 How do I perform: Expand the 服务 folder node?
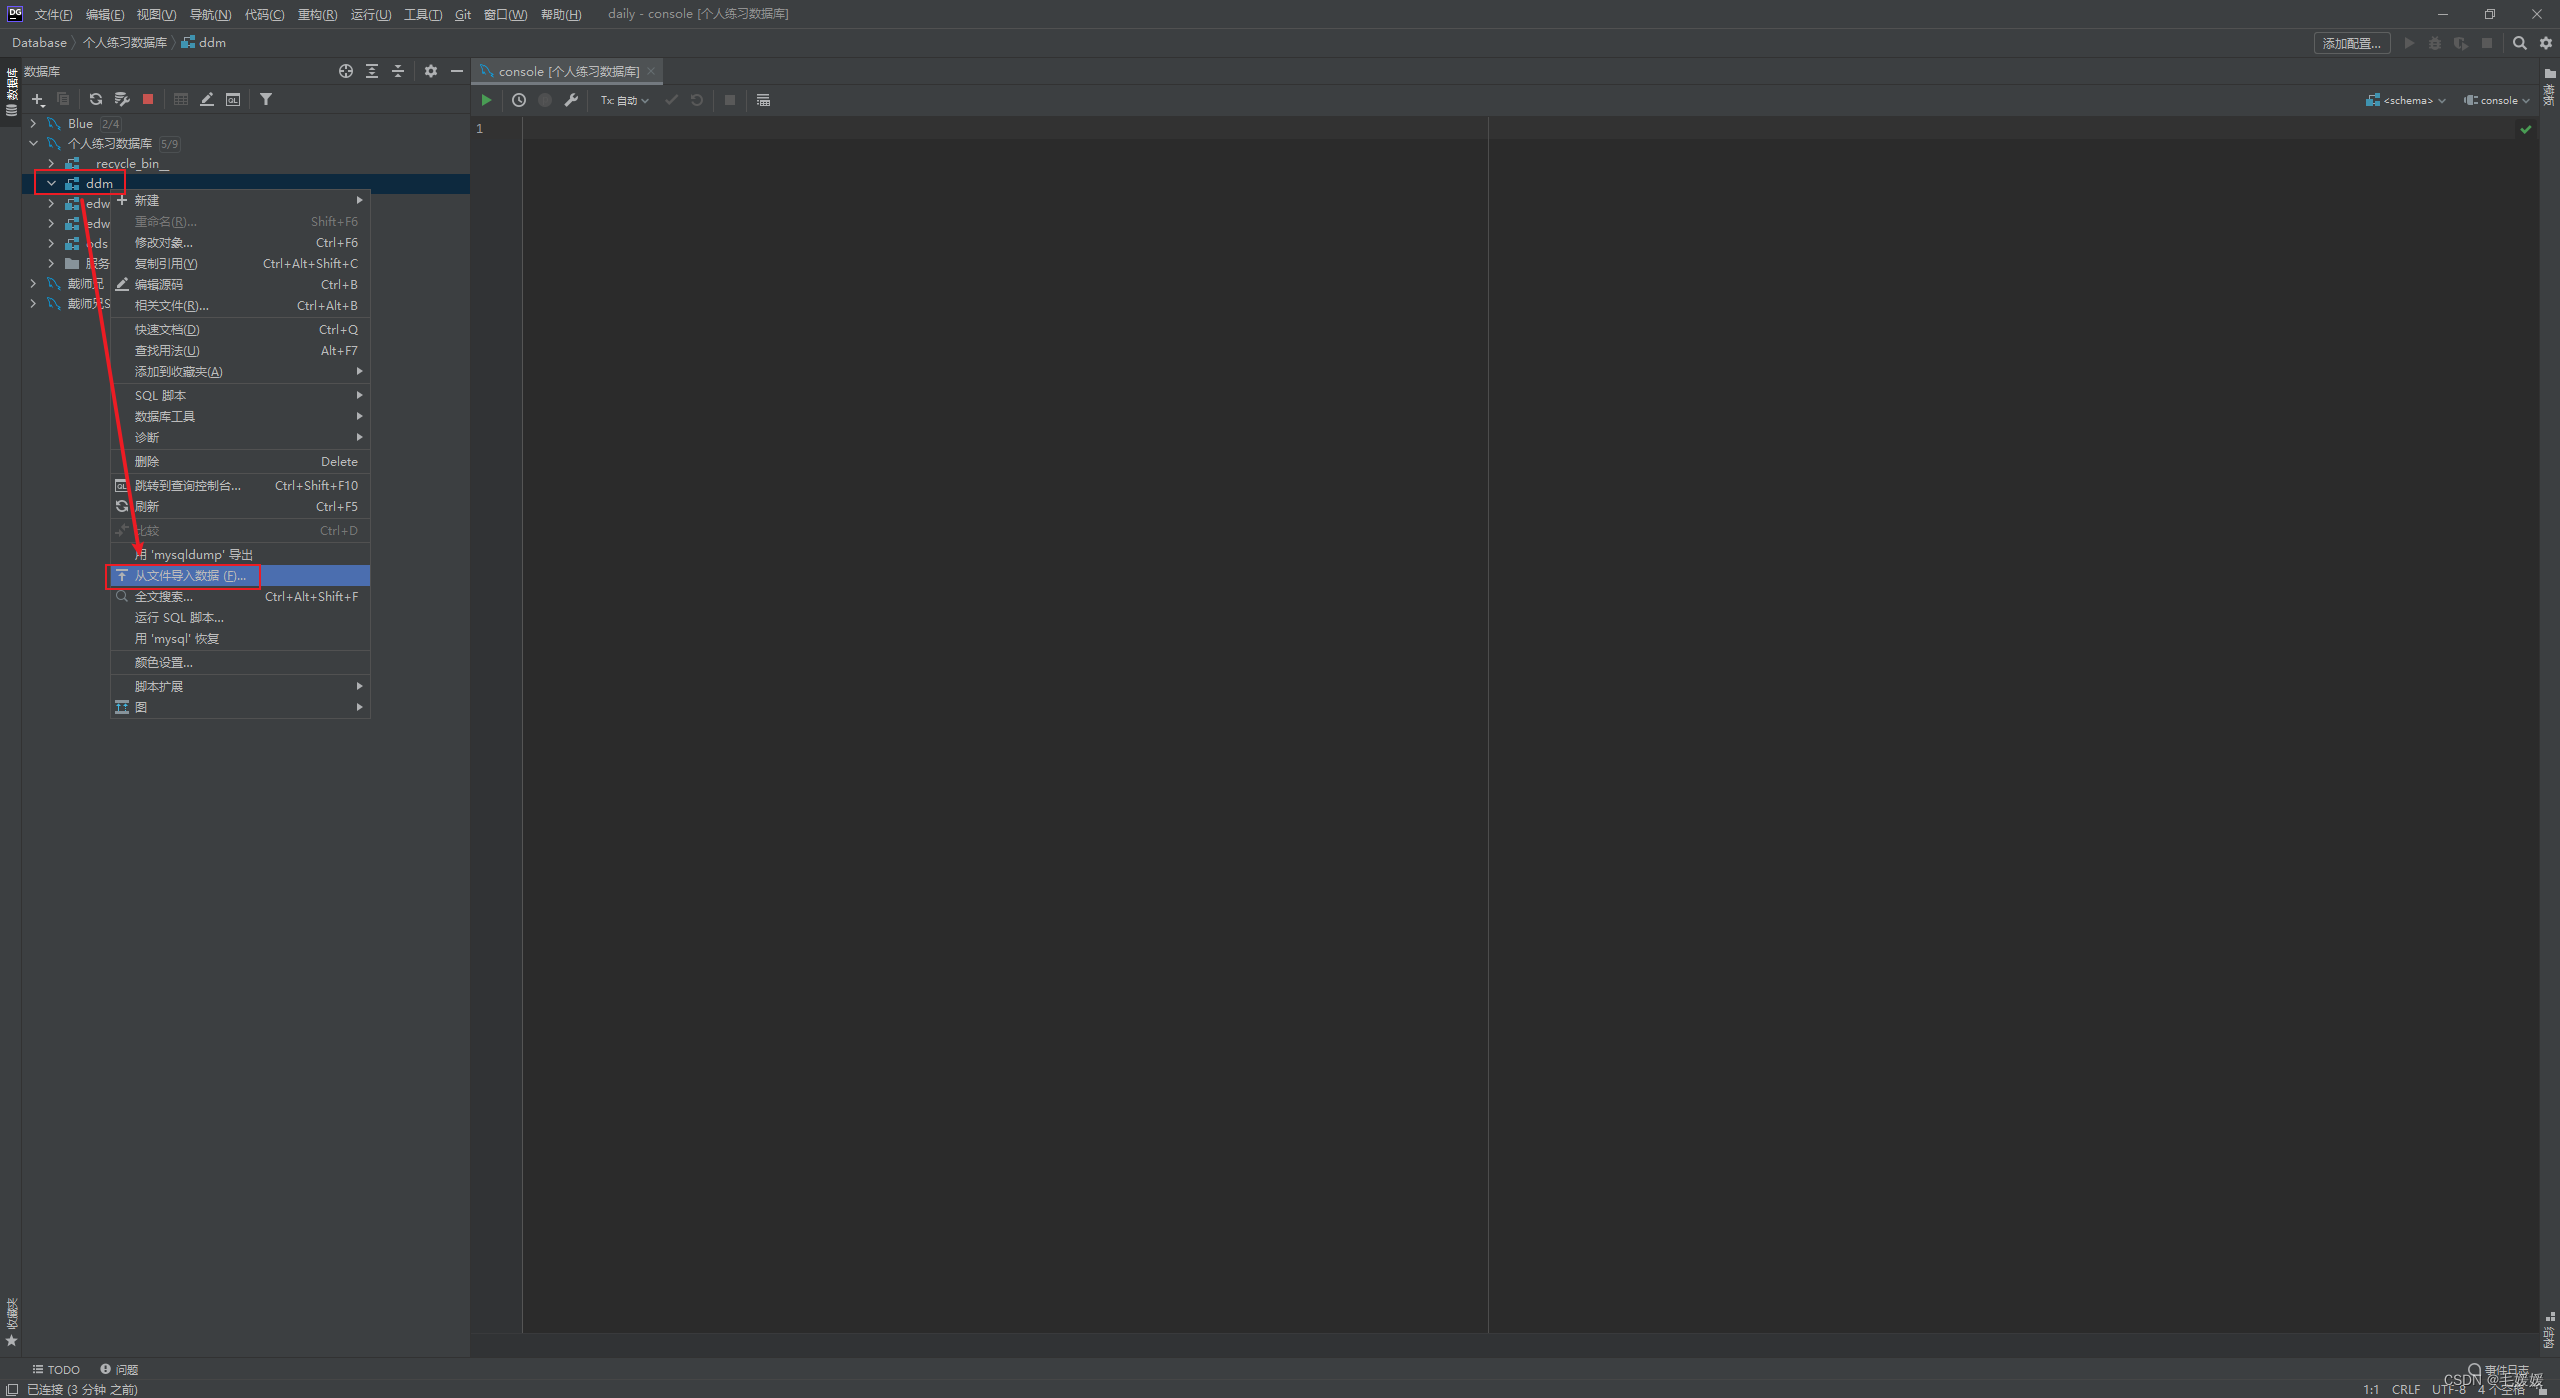51,263
